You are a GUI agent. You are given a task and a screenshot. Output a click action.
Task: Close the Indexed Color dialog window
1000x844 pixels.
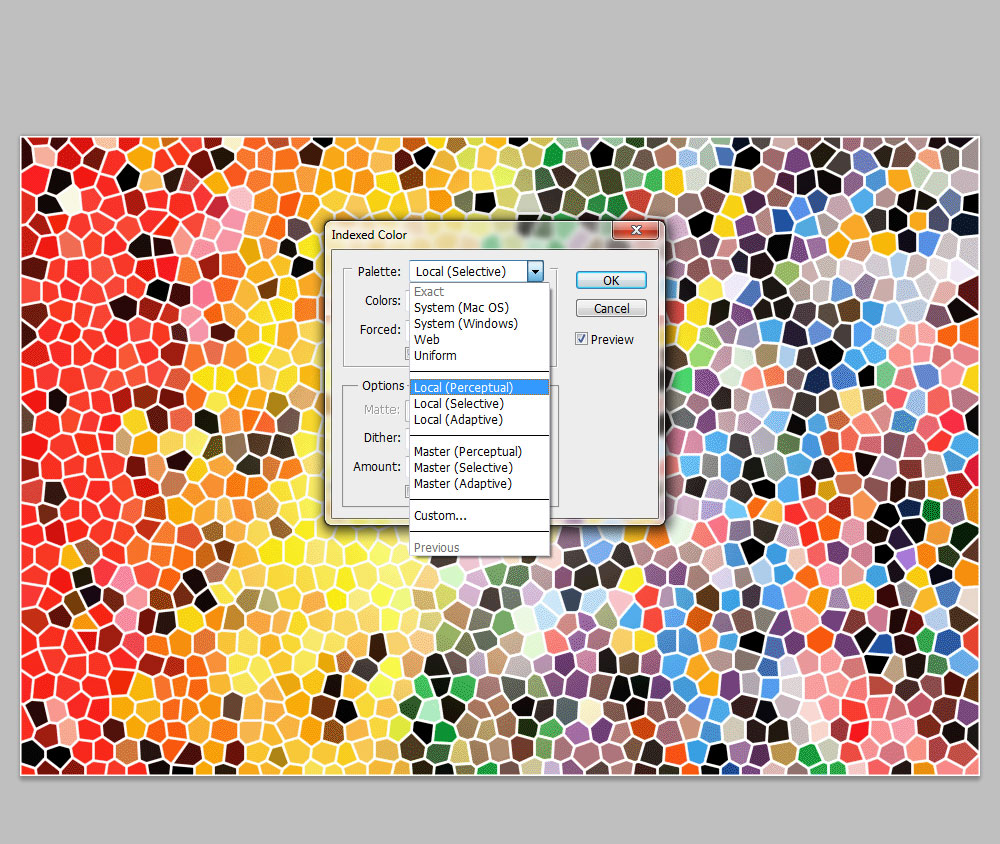coord(636,230)
